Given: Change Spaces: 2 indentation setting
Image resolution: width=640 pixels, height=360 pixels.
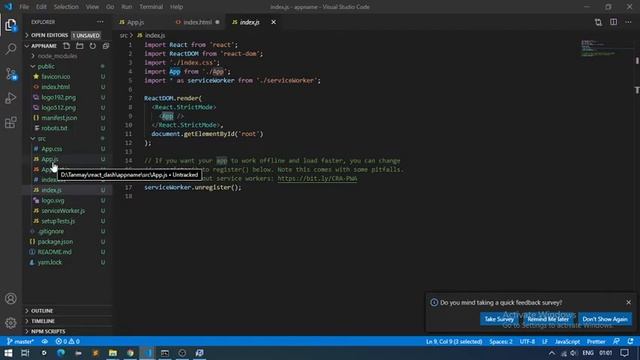Looking at the screenshot, I should tap(501, 341).
